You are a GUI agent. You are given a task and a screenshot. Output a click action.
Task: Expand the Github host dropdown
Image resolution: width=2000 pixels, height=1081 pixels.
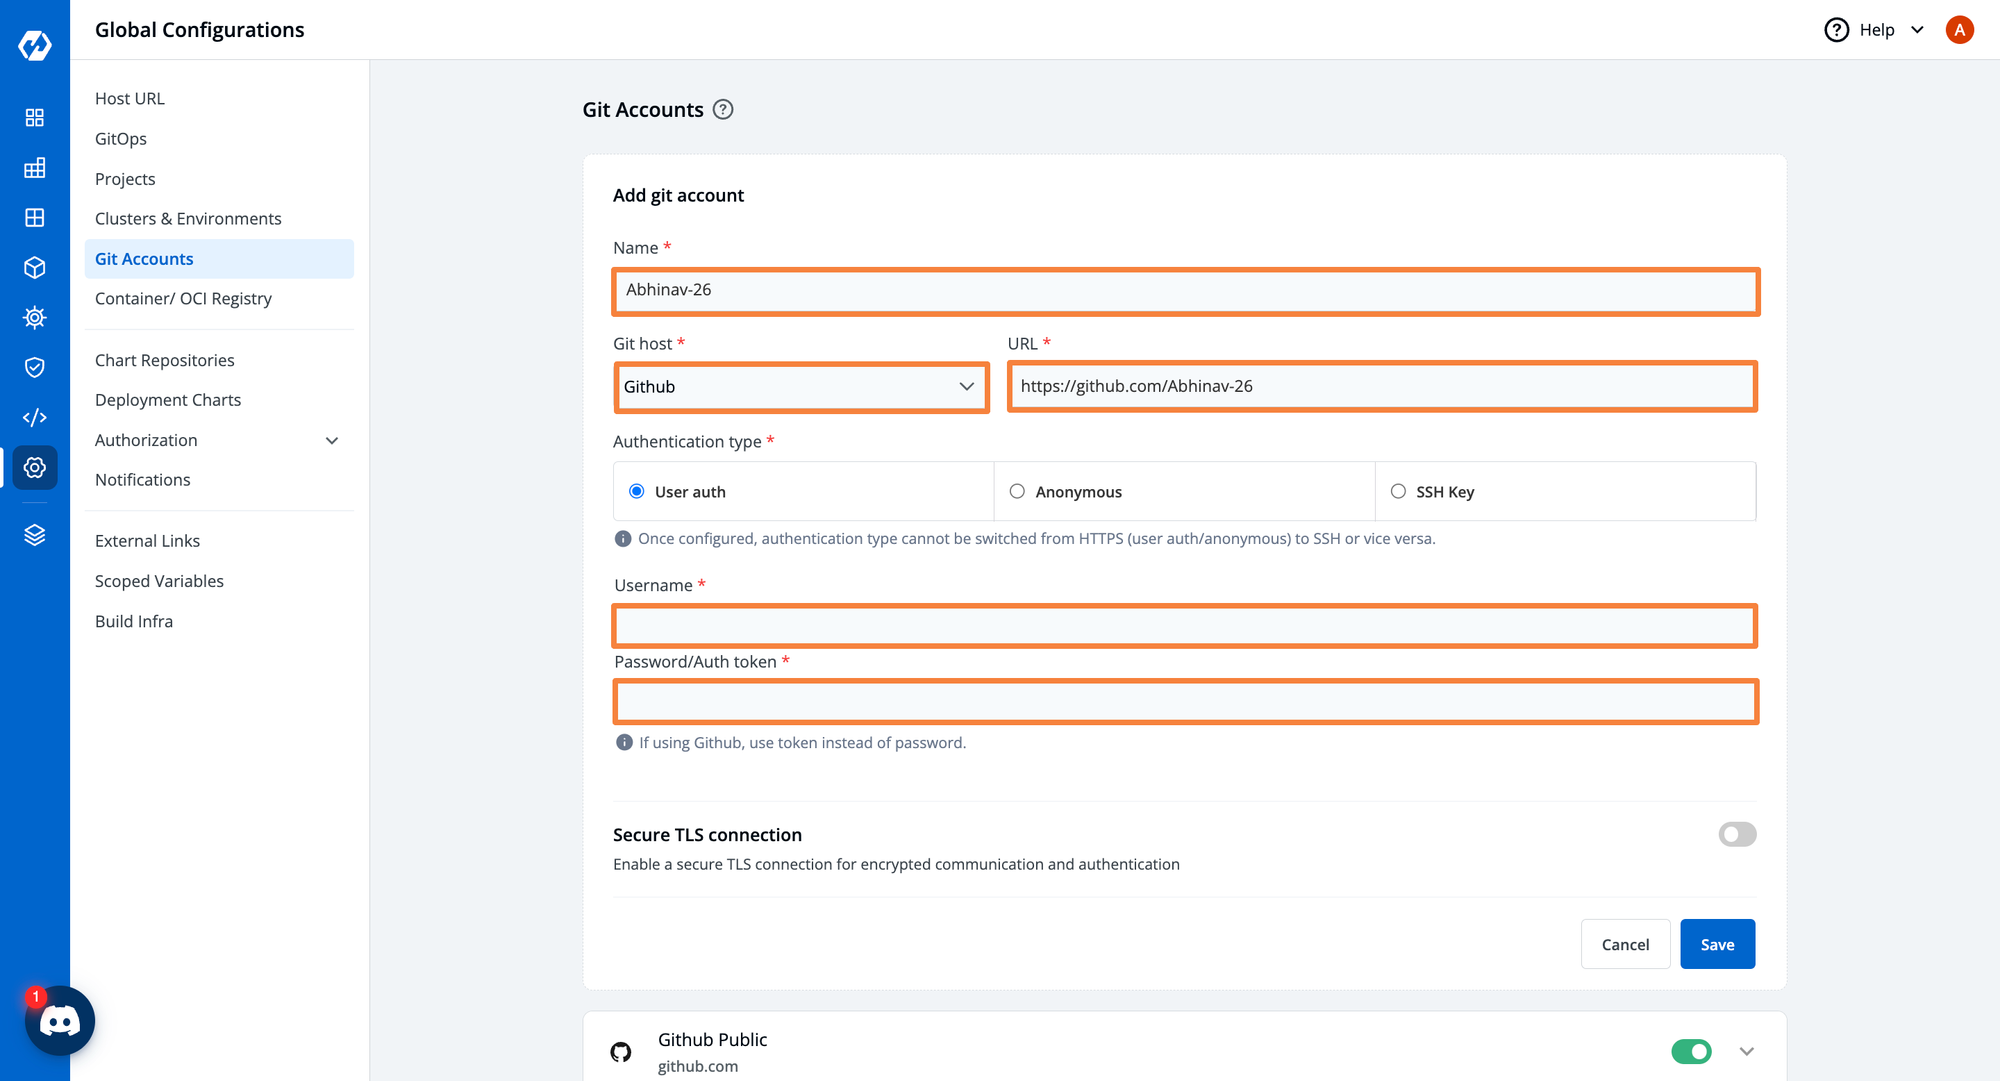966,385
